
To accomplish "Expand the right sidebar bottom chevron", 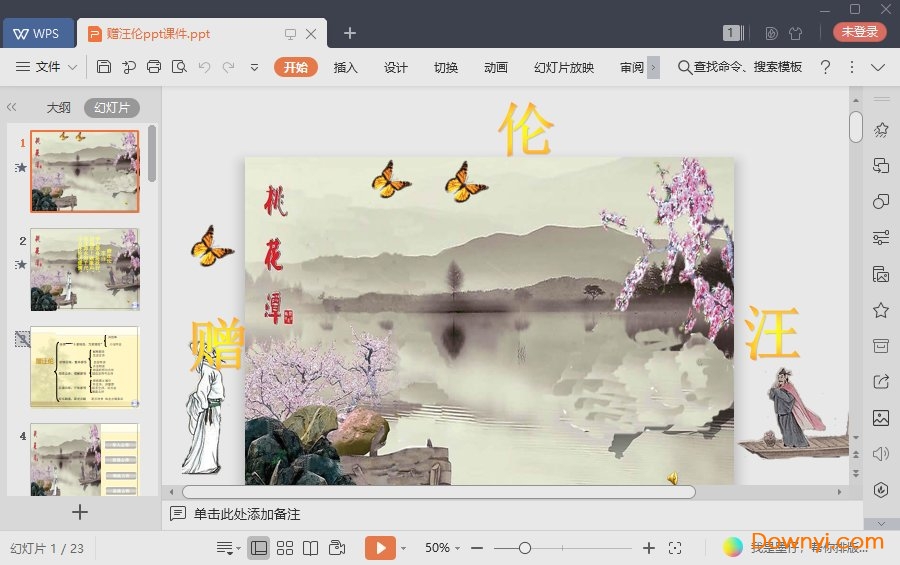I will click(882, 523).
